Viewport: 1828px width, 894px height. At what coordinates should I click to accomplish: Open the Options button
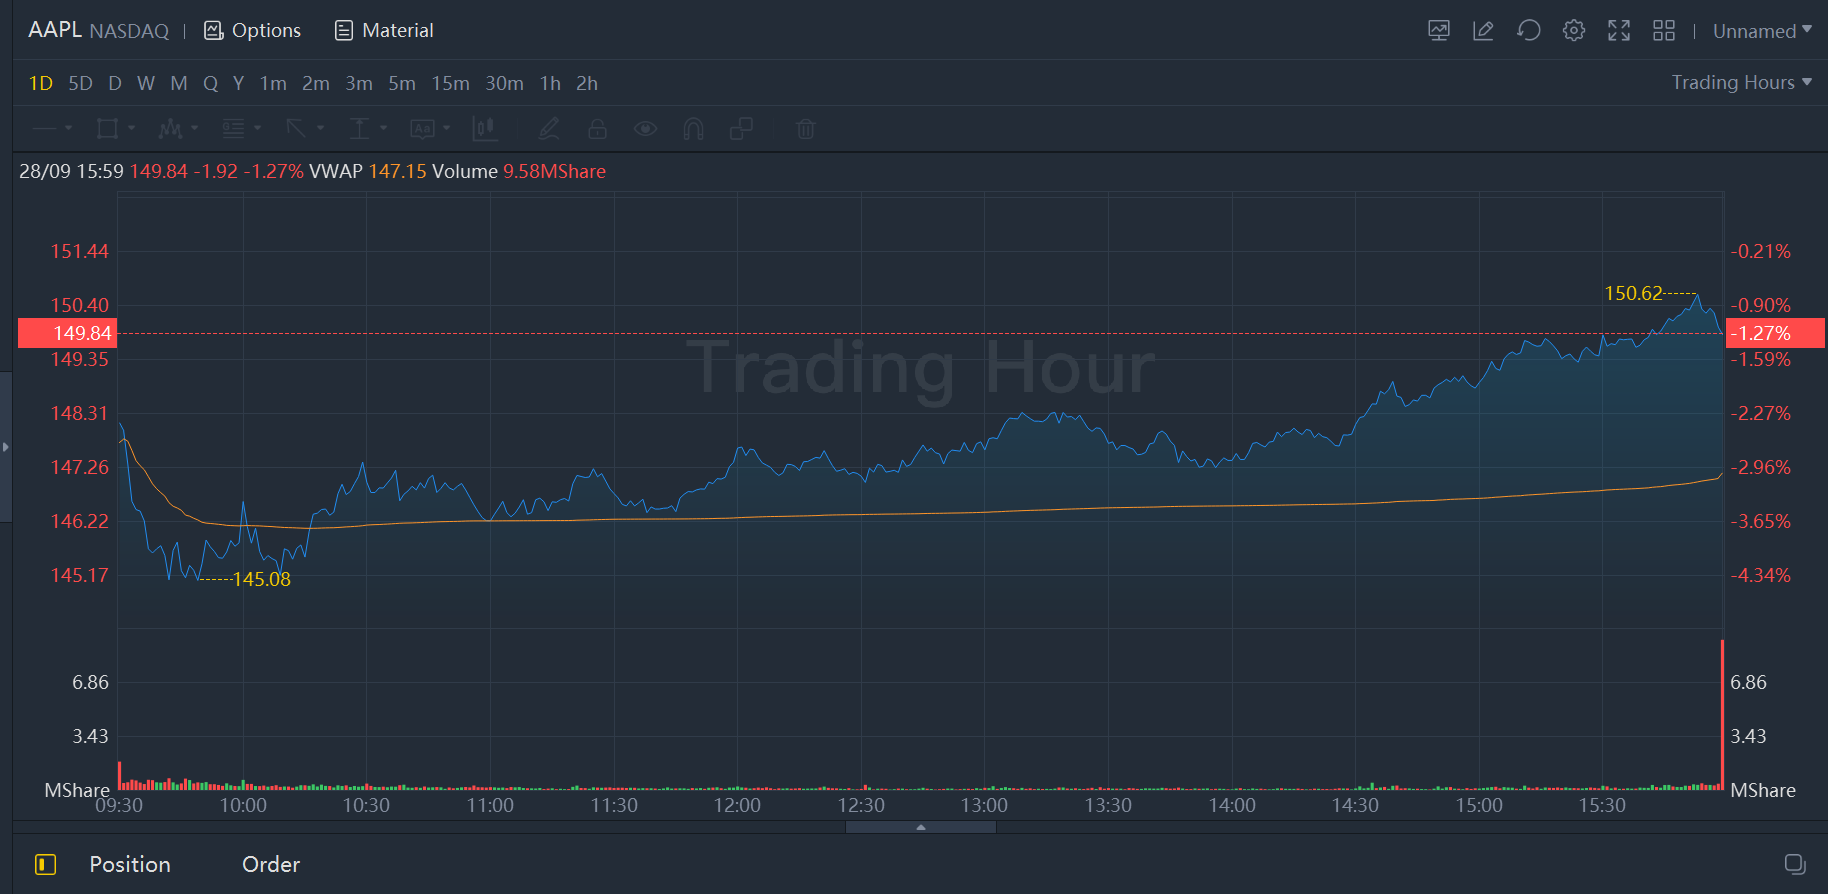click(252, 31)
